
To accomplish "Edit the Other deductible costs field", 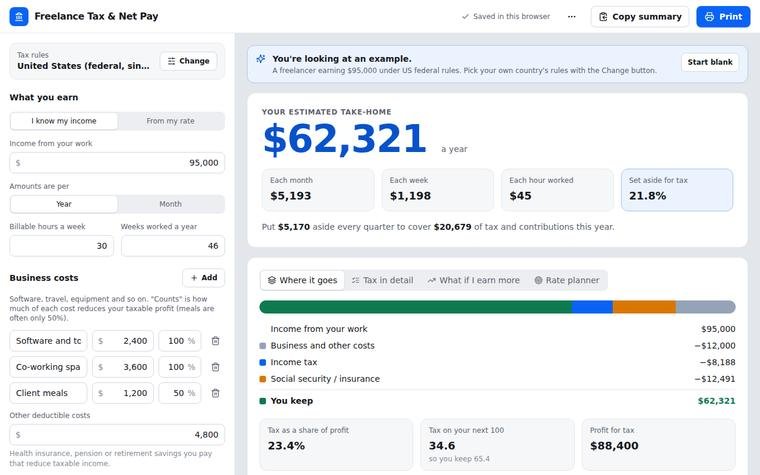I will pos(117,435).
